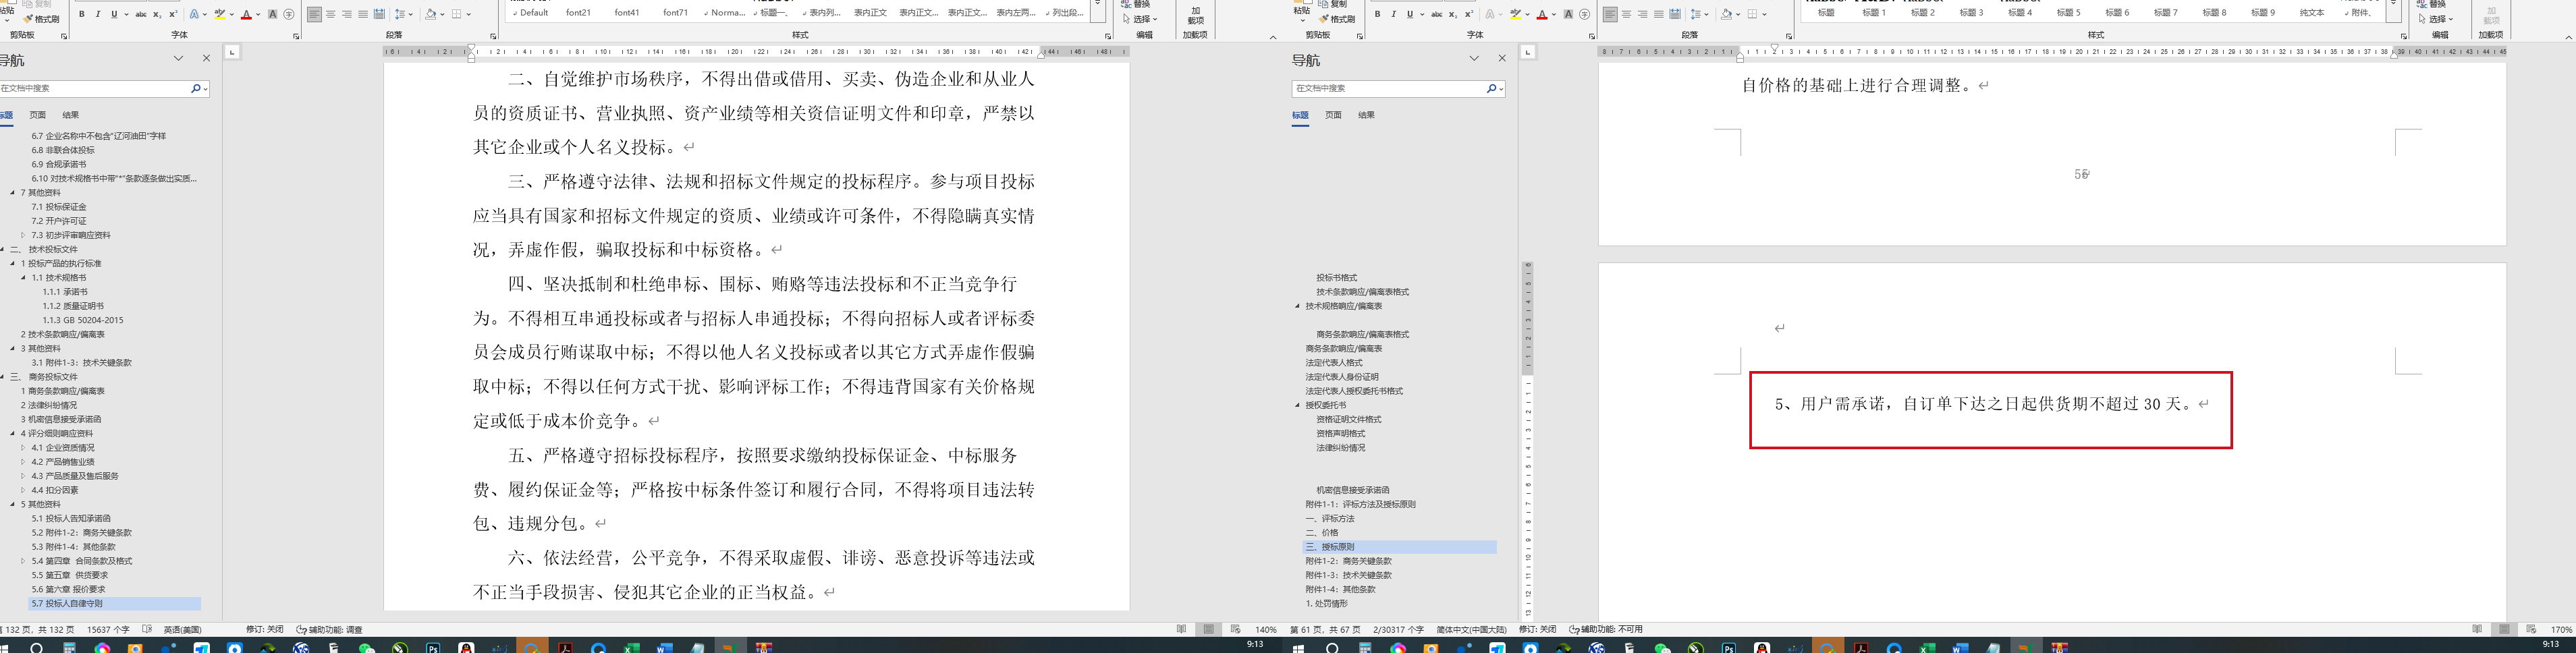Apply 标题 1 style in right window
The height and width of the screenshot is (653, 2576).
pyautogui.click(x=1874, y=12)
